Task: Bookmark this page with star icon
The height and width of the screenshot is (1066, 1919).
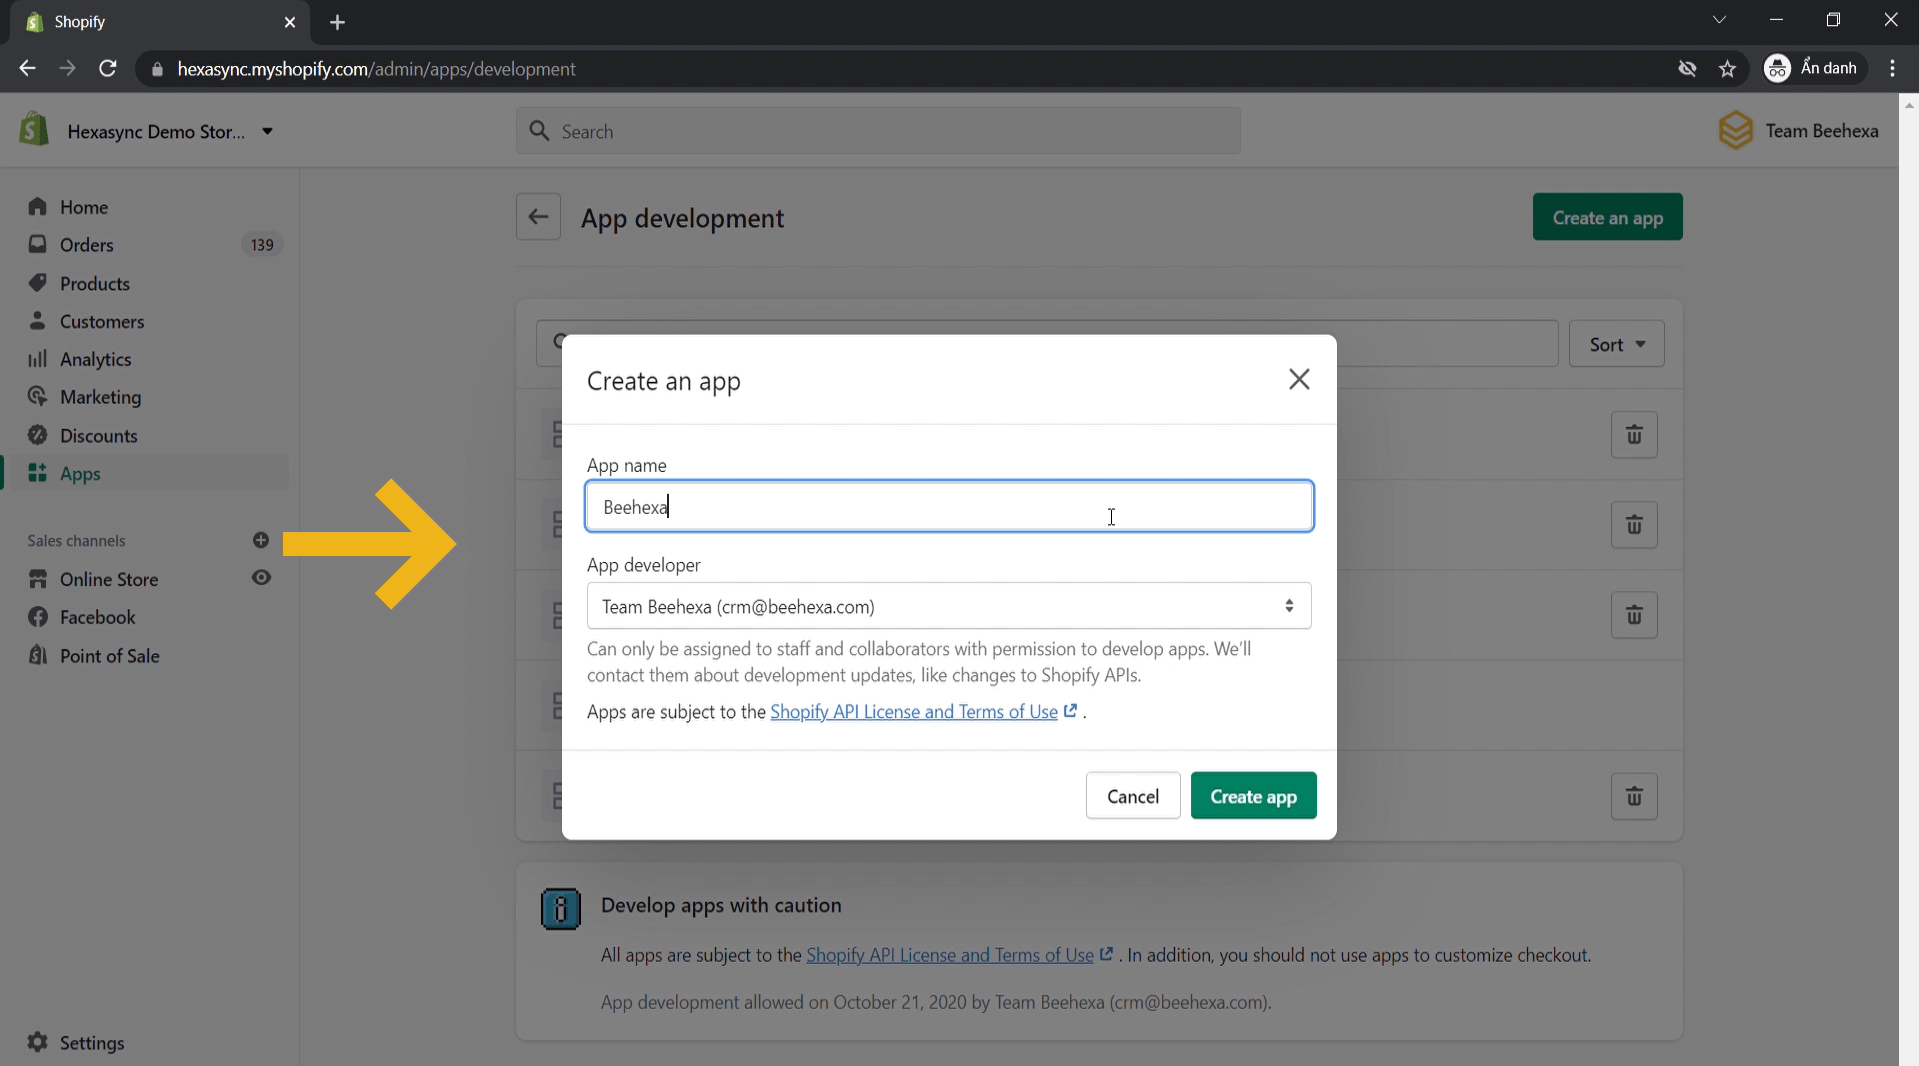Action: (x=1727, y=69)
